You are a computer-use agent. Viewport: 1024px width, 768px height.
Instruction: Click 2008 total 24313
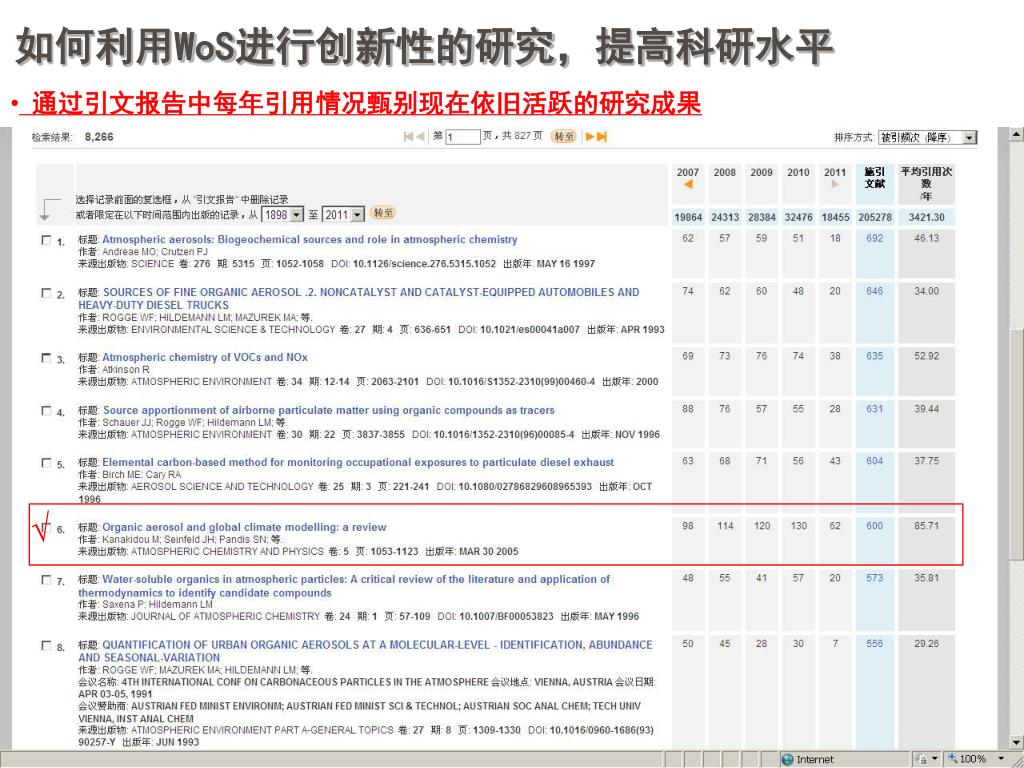pyautogui.click(x=725, y=217)
